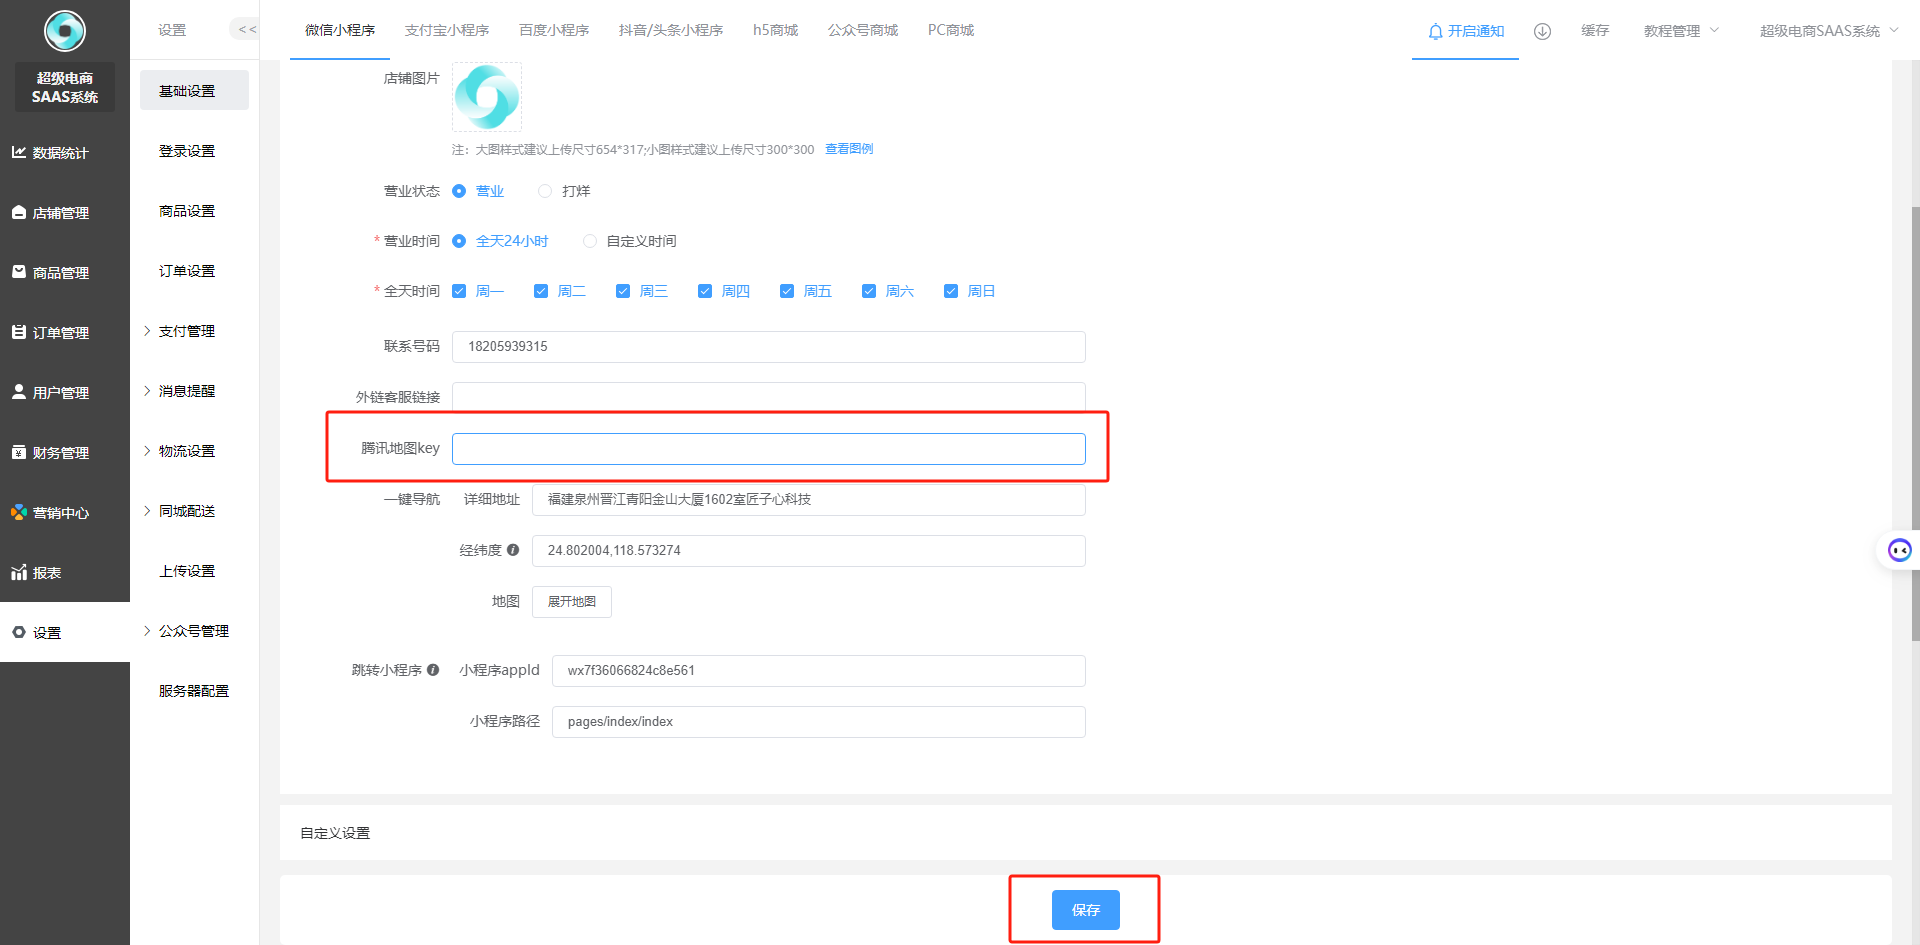Collapse the settings submenu with << button
The width and height of the screenshot is (1920, 945).
click(246, 30)
